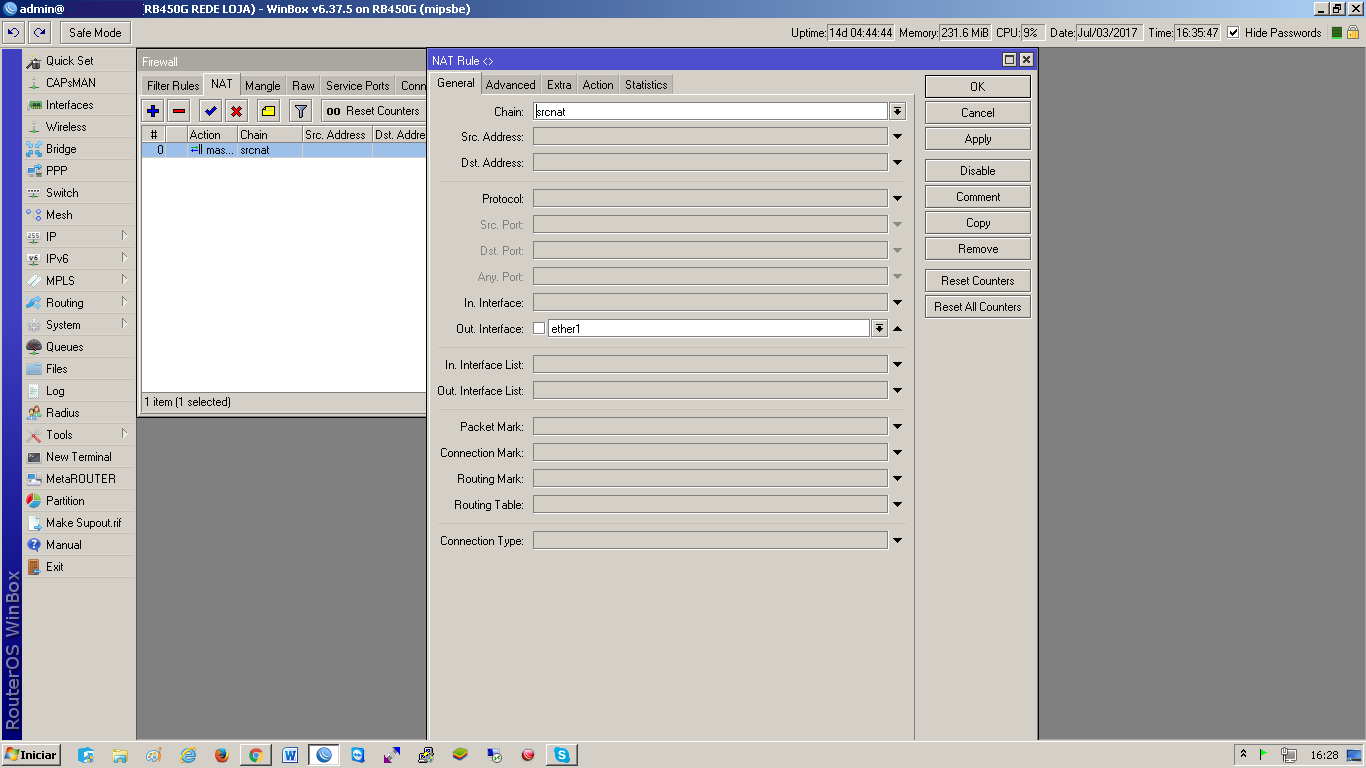Expand the Dst. Address field arrow
This screenshot has height=768, width=1366.
897,163
